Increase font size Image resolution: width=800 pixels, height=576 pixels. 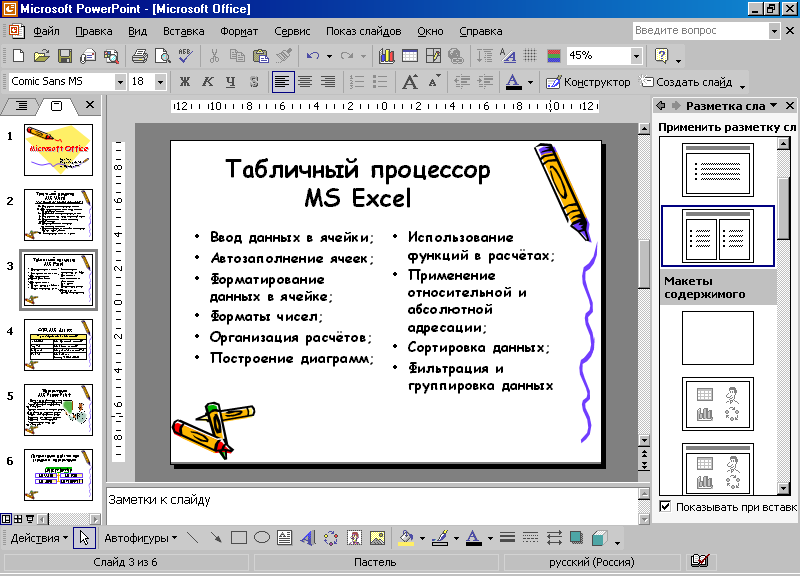coord(410,82)
